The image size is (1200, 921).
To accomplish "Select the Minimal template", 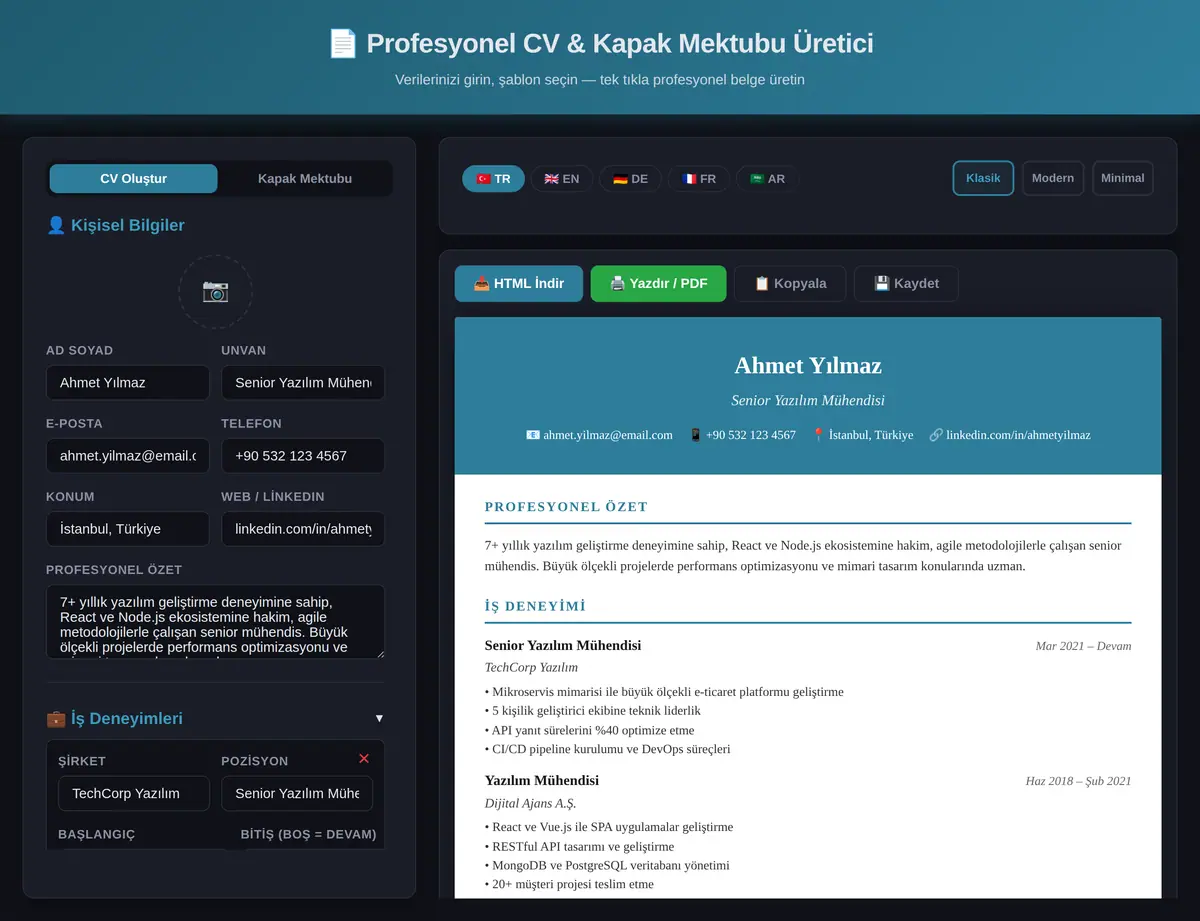I will [1123, 178].
